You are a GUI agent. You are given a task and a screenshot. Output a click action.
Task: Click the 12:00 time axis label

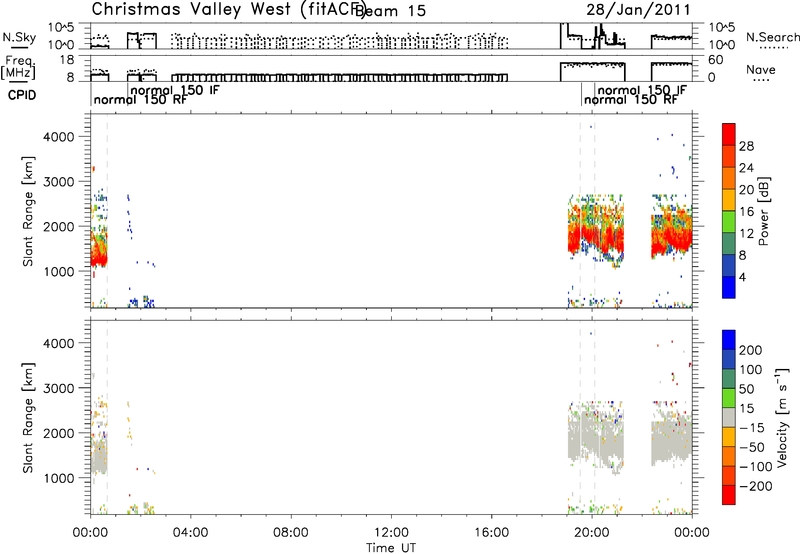click(391, 533)
